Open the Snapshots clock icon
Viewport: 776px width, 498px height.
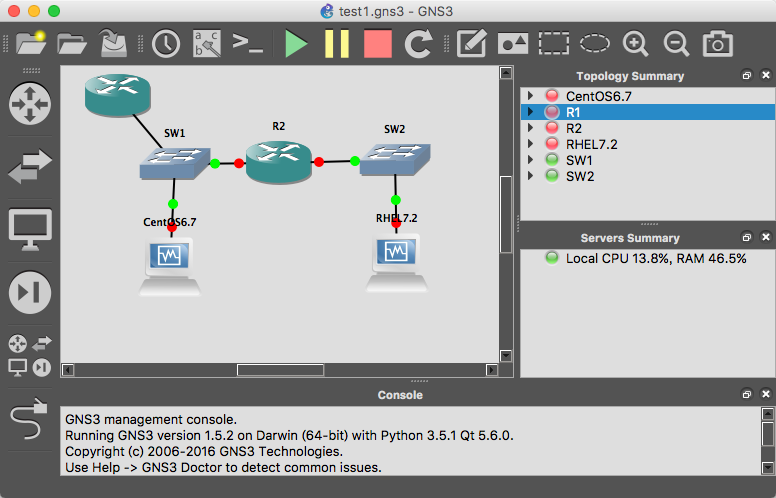coord(166,44)
